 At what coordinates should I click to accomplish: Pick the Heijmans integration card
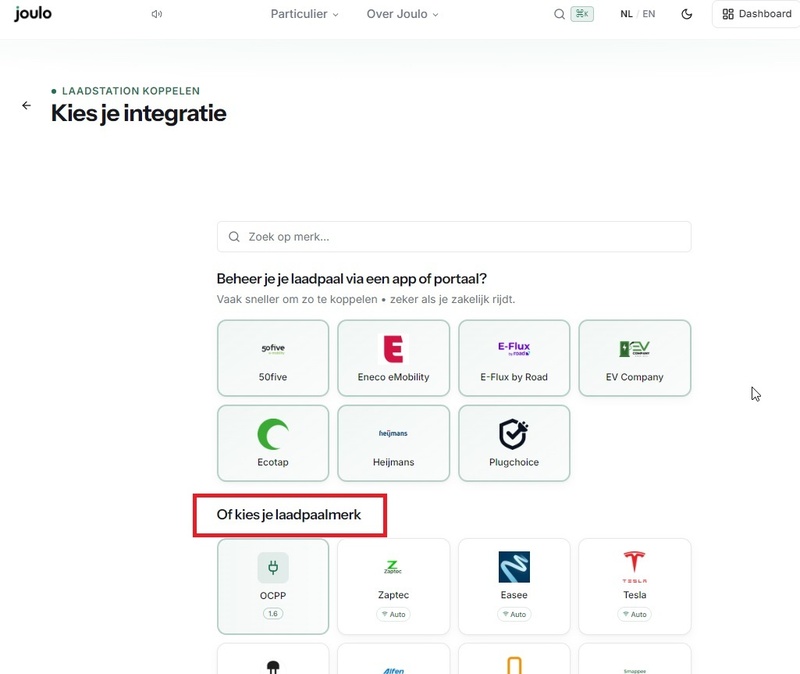point(393,443)
